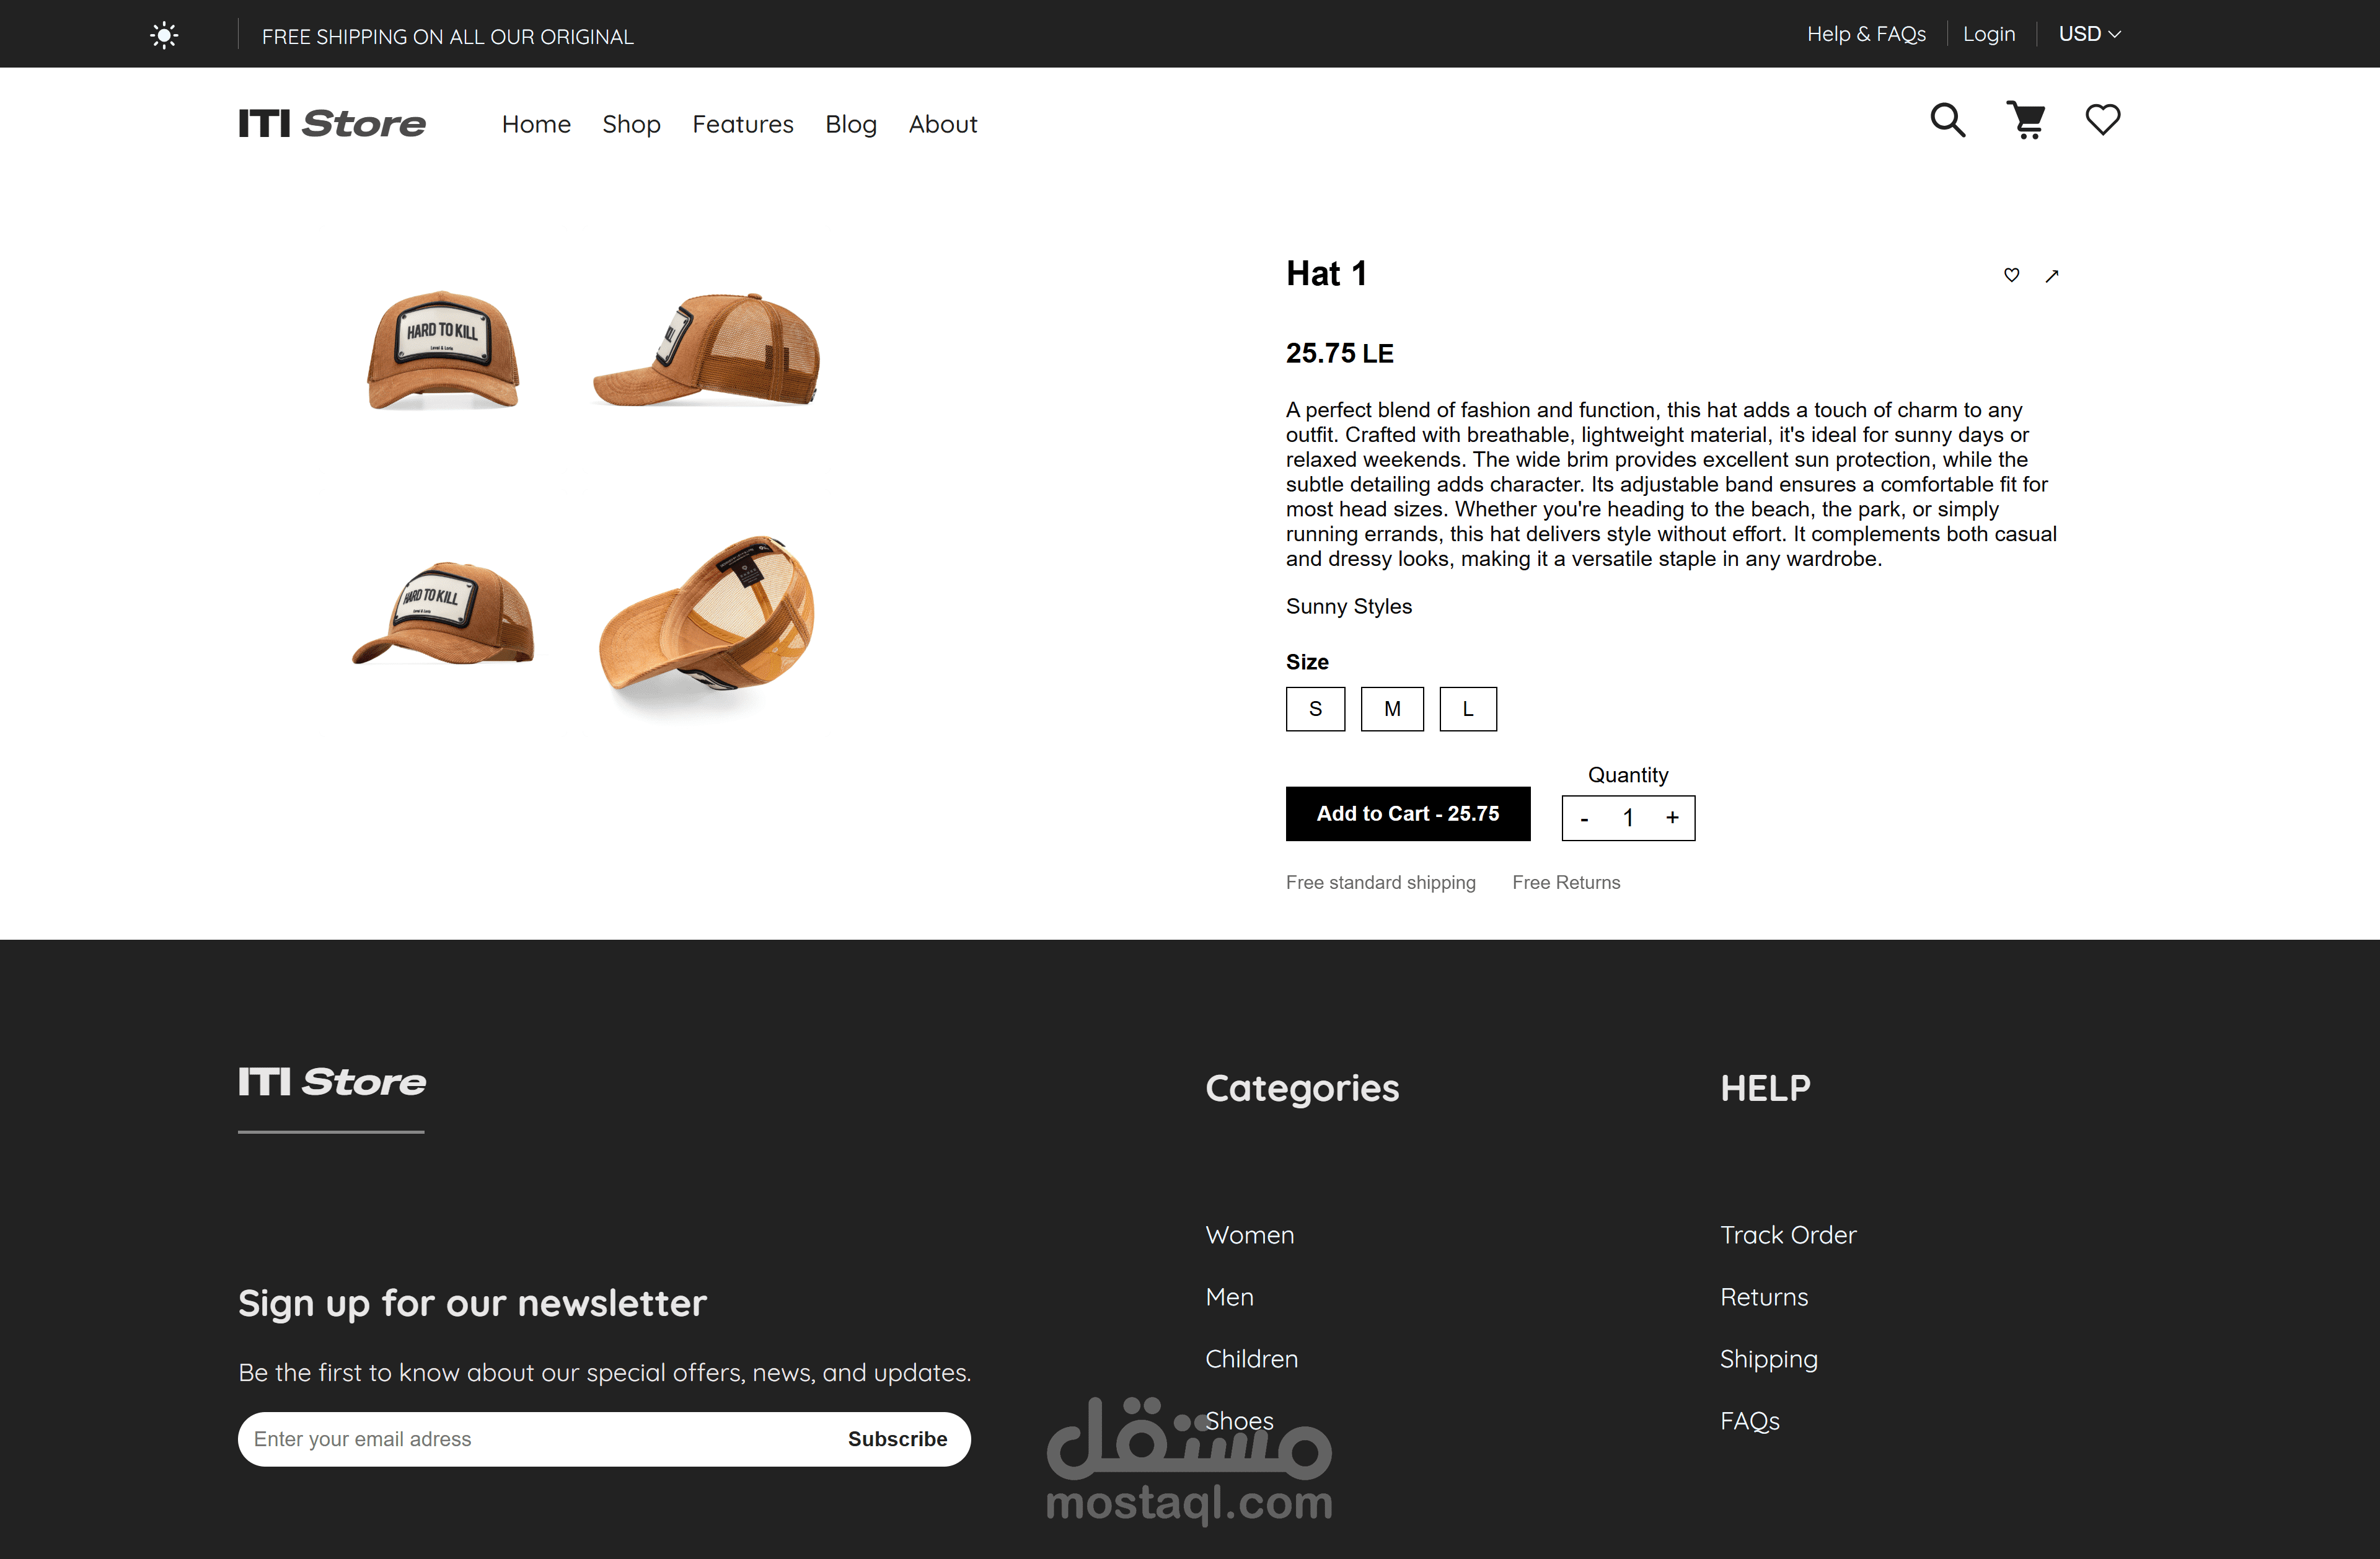Image resolution: width=2380 pixels, height=1559 pixels.
Task: Open wishlist via header heart icon
Action: click(2102, 120)
